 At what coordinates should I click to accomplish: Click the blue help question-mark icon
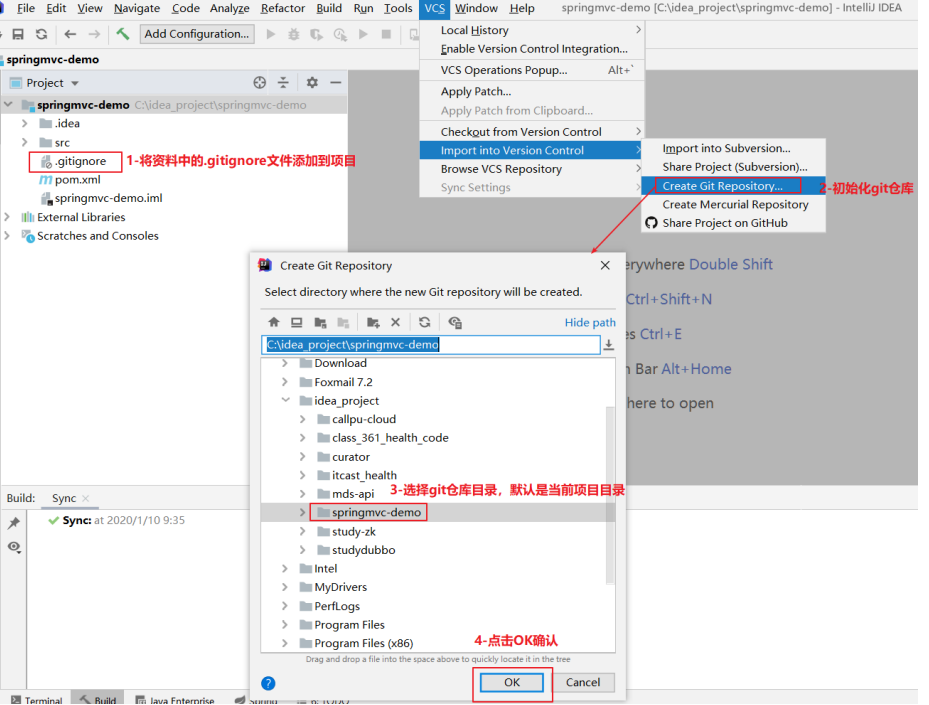268,684
